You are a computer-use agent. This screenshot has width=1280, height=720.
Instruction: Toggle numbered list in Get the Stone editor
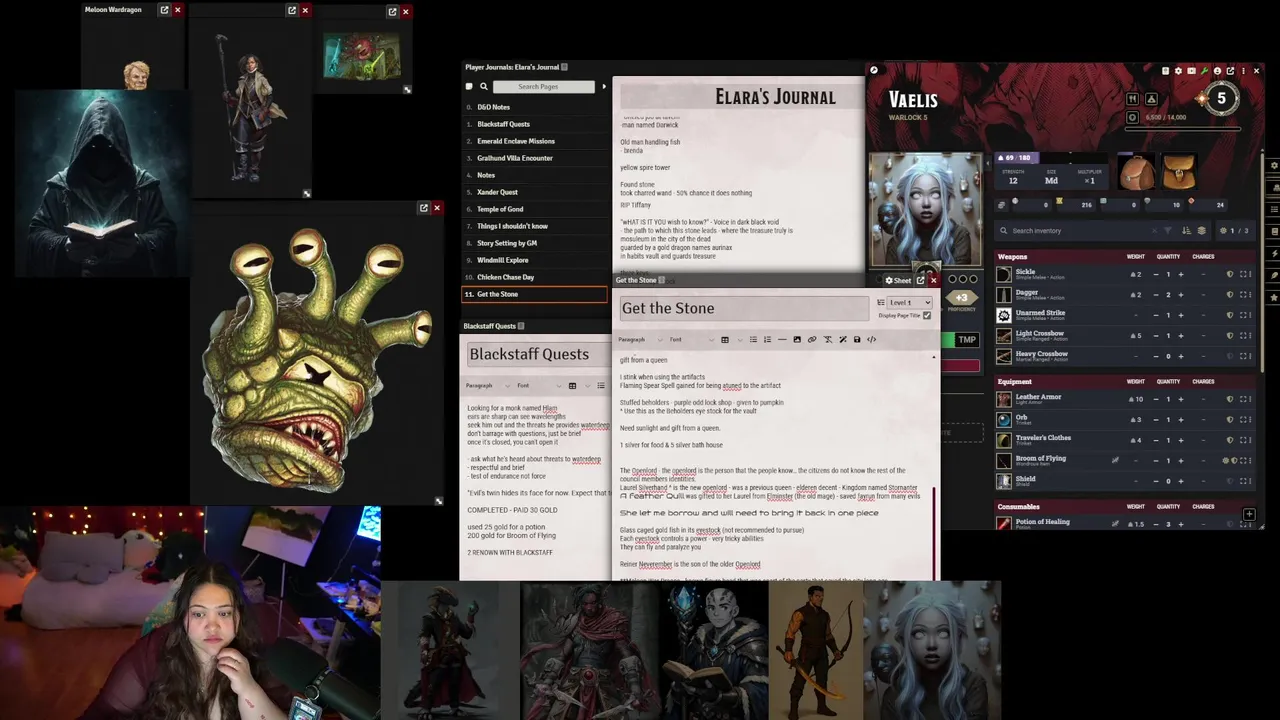tap(767, 339)
